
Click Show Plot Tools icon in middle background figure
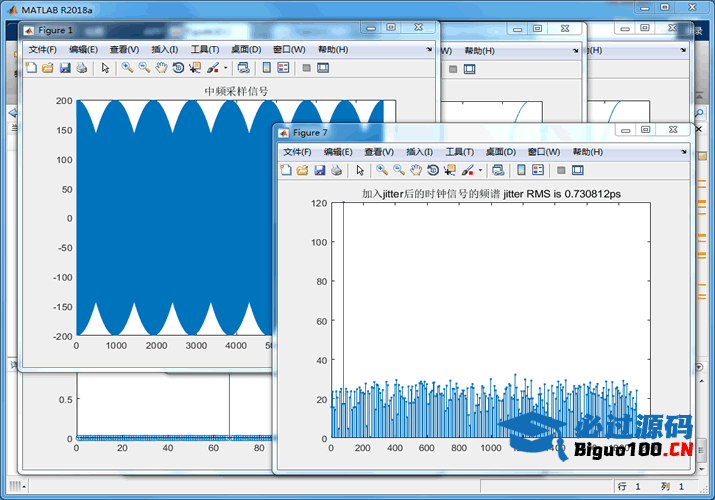click(x=469, y=69)
